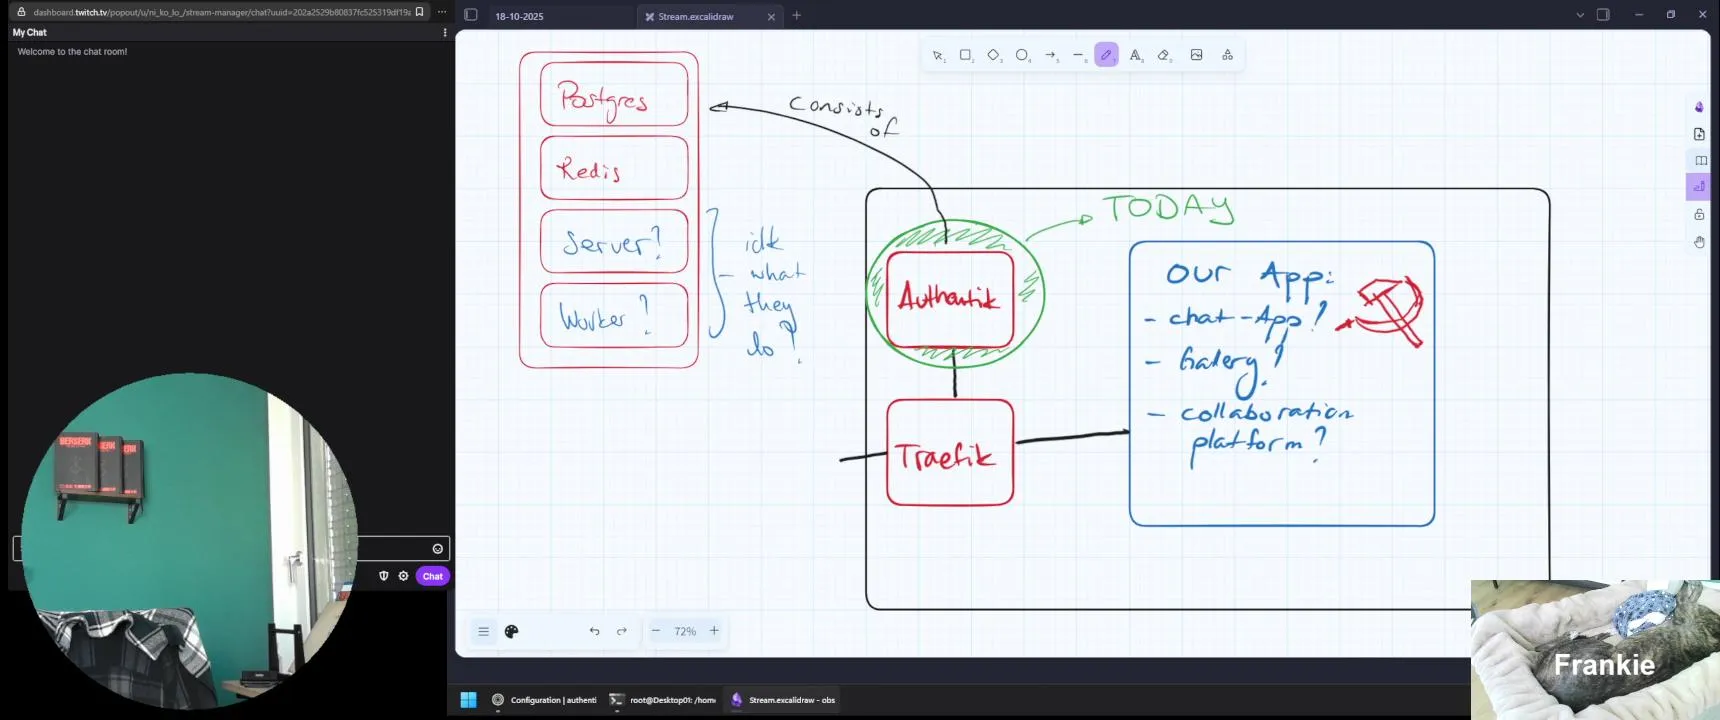
Task: Send message with Chat button
Action: coord(433,576)
